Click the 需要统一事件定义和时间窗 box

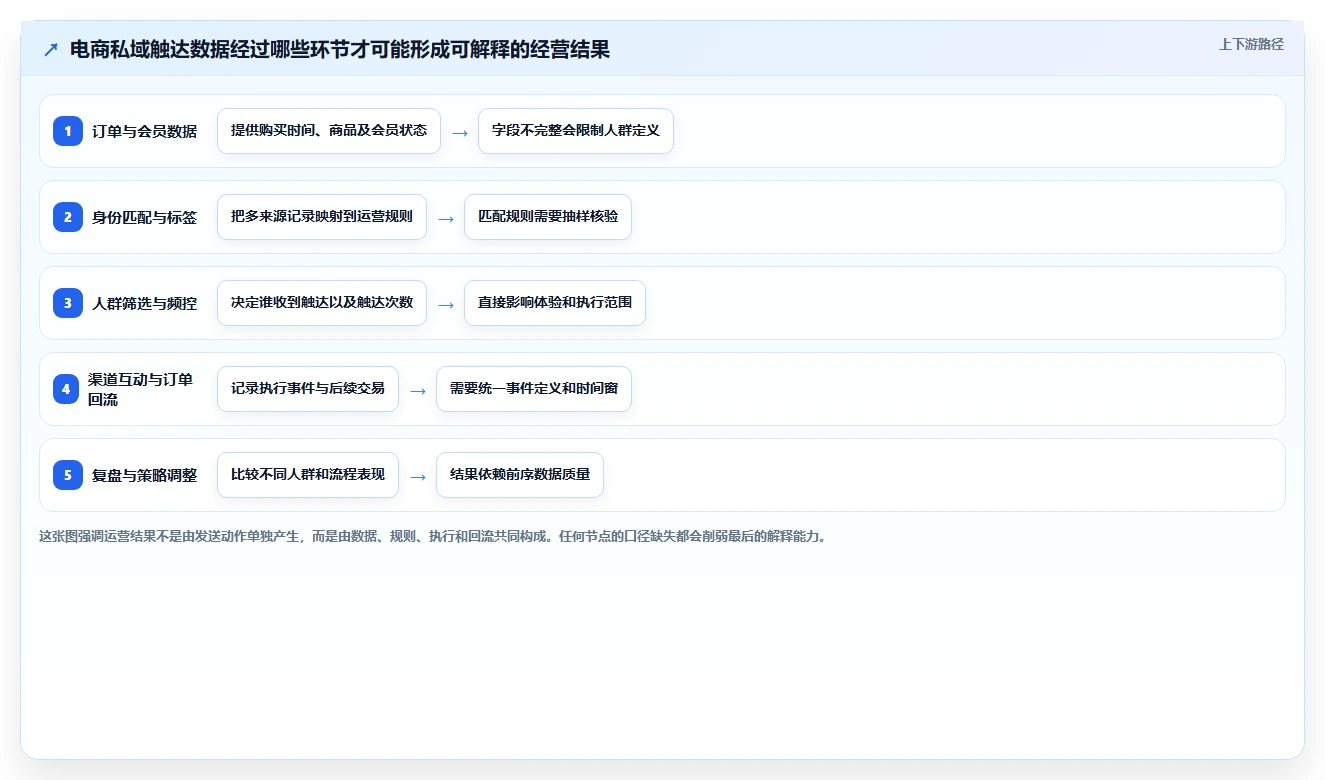(x=534, y=389)
